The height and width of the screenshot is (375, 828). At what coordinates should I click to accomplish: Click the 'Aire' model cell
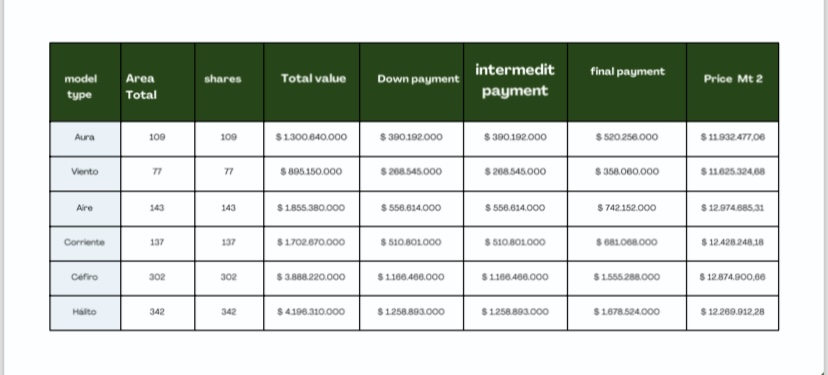click(85, 209)
